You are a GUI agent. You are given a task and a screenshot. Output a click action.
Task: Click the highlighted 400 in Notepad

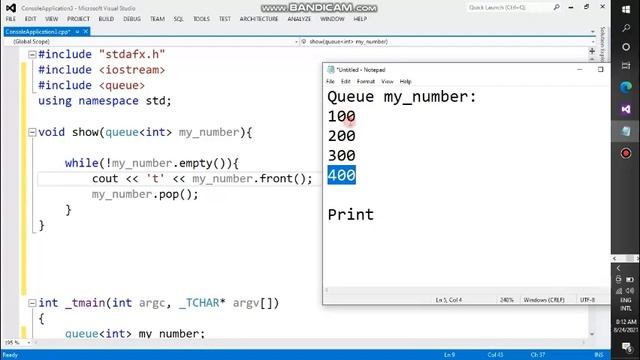pos(342,175)
